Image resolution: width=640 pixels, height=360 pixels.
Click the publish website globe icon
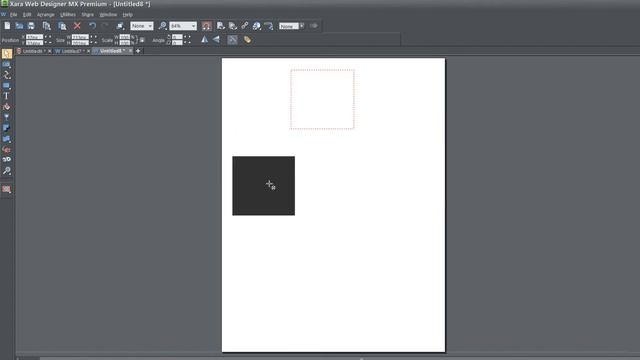click(x=257, y=26)
